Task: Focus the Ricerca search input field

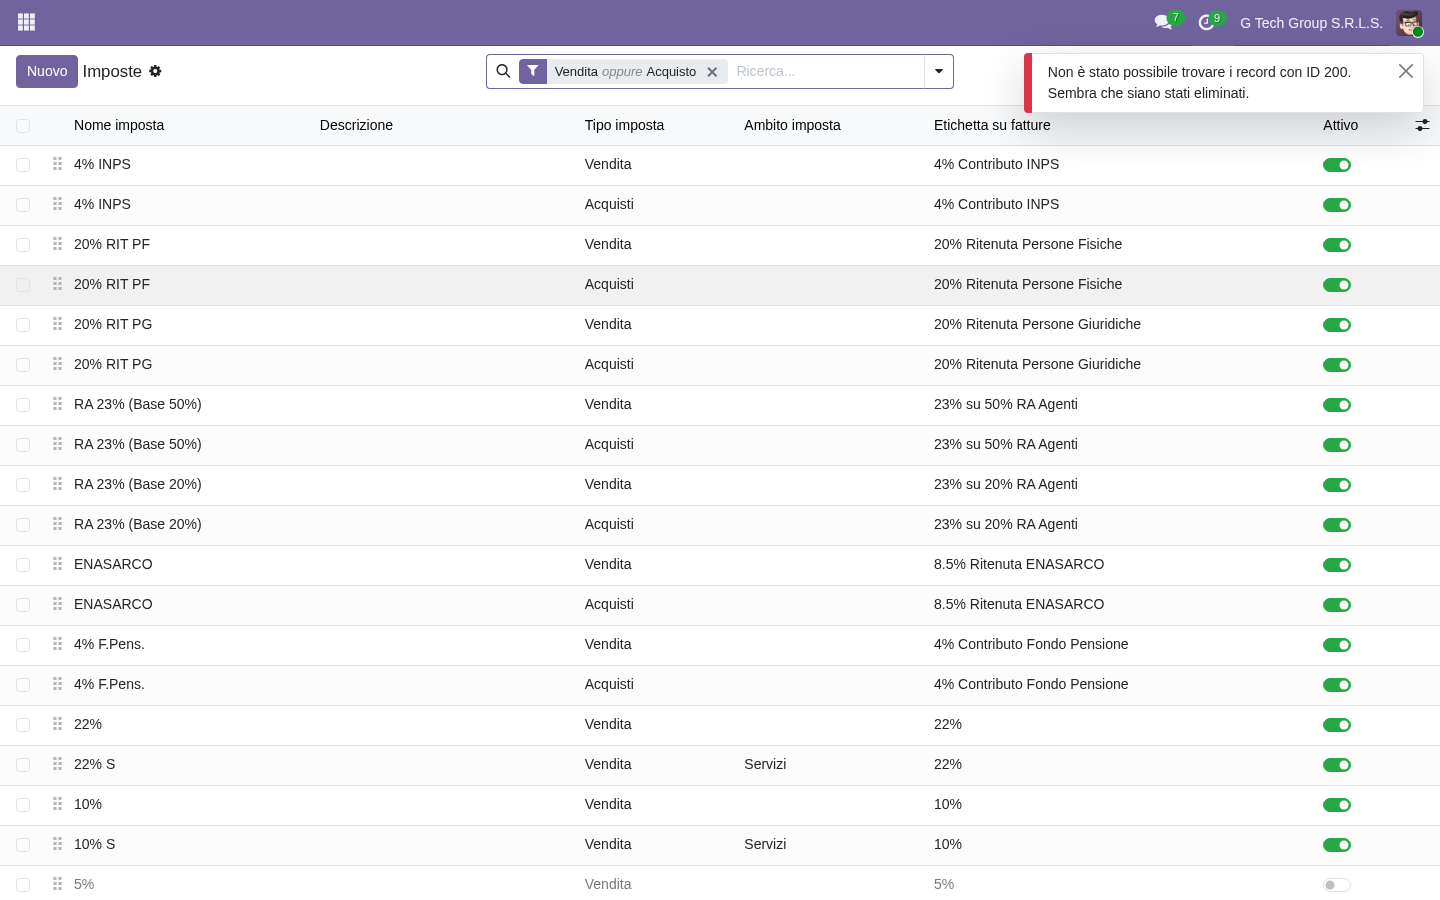Action: [826, 71]
